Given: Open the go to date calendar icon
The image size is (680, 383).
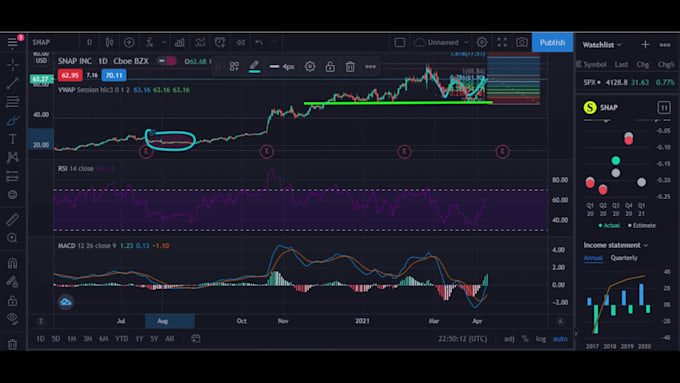Looking at the screenshot, I should [196, 339].
